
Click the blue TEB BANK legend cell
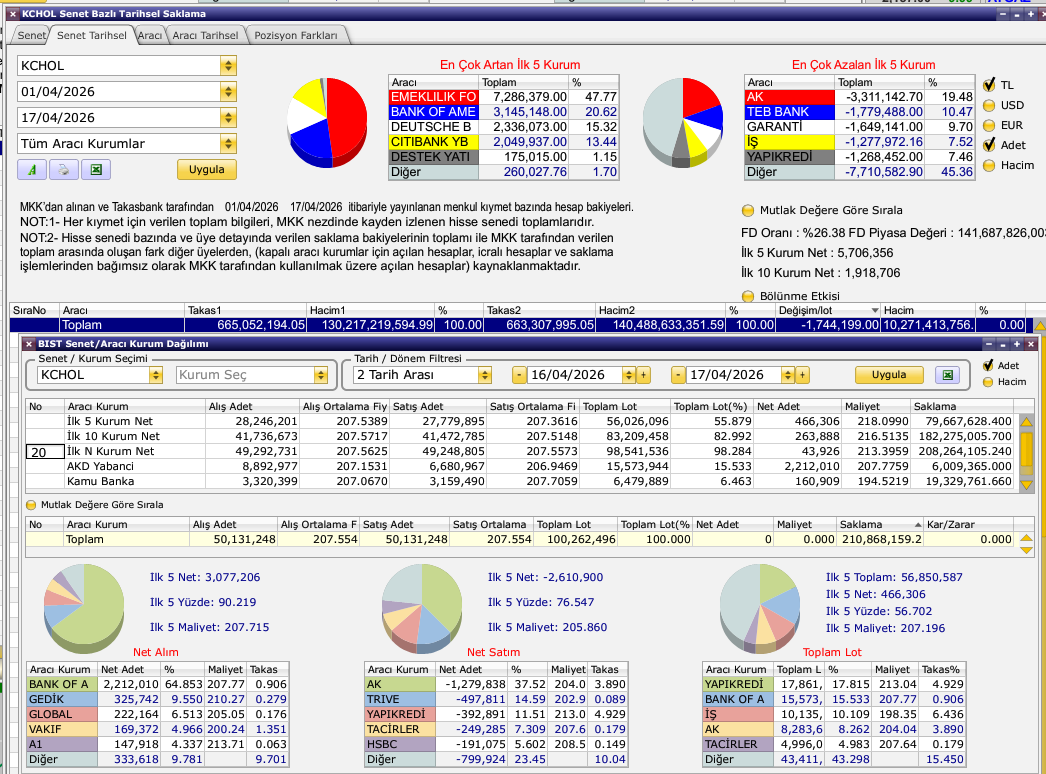click(x=790, y=112)
